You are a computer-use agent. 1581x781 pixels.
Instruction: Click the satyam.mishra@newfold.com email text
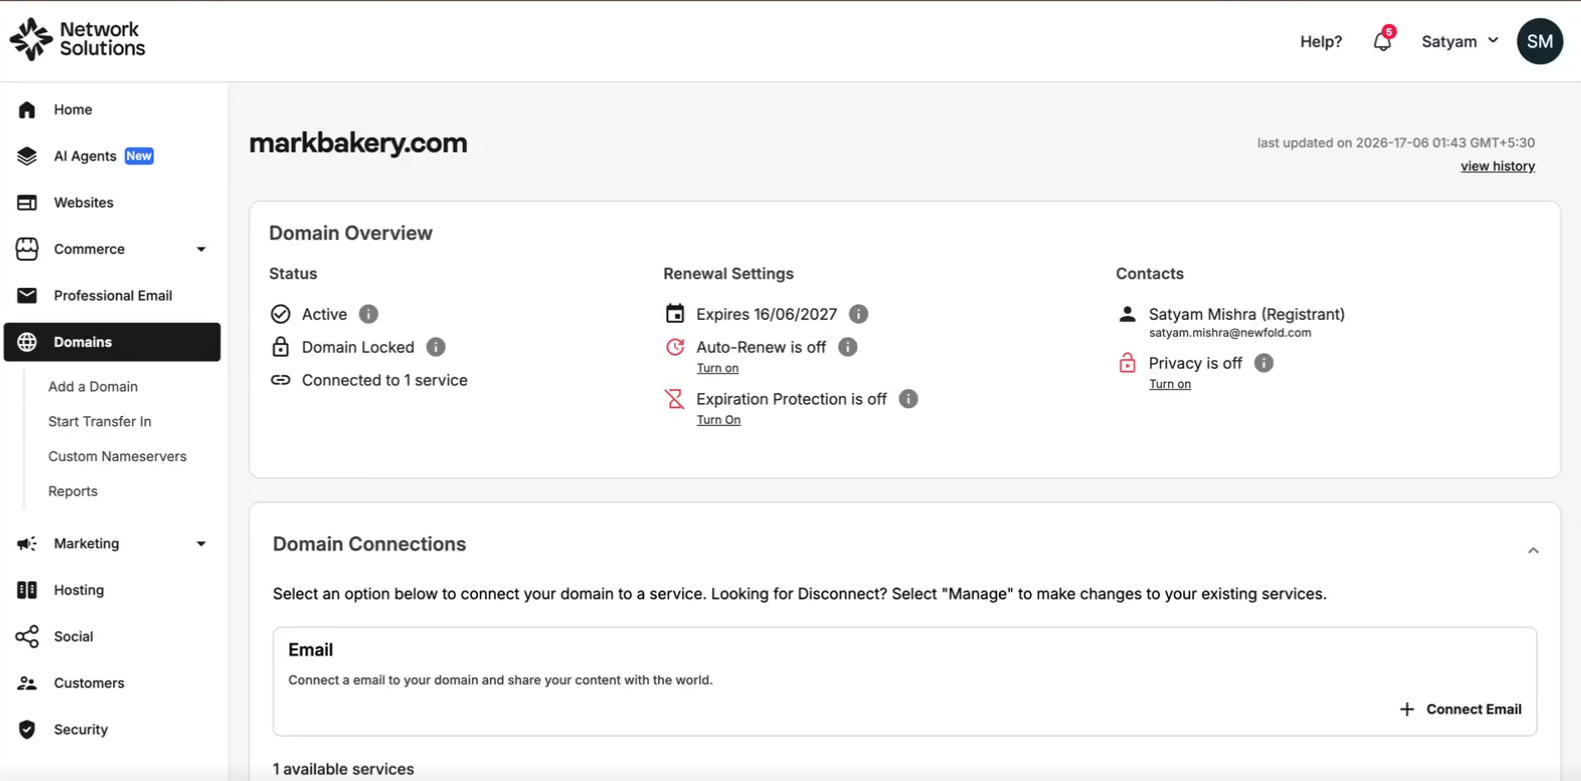point(1229,333)
